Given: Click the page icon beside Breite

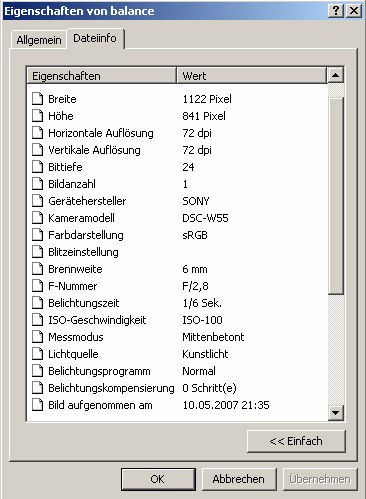Looking at the screenshot, I should pos(38,99).
